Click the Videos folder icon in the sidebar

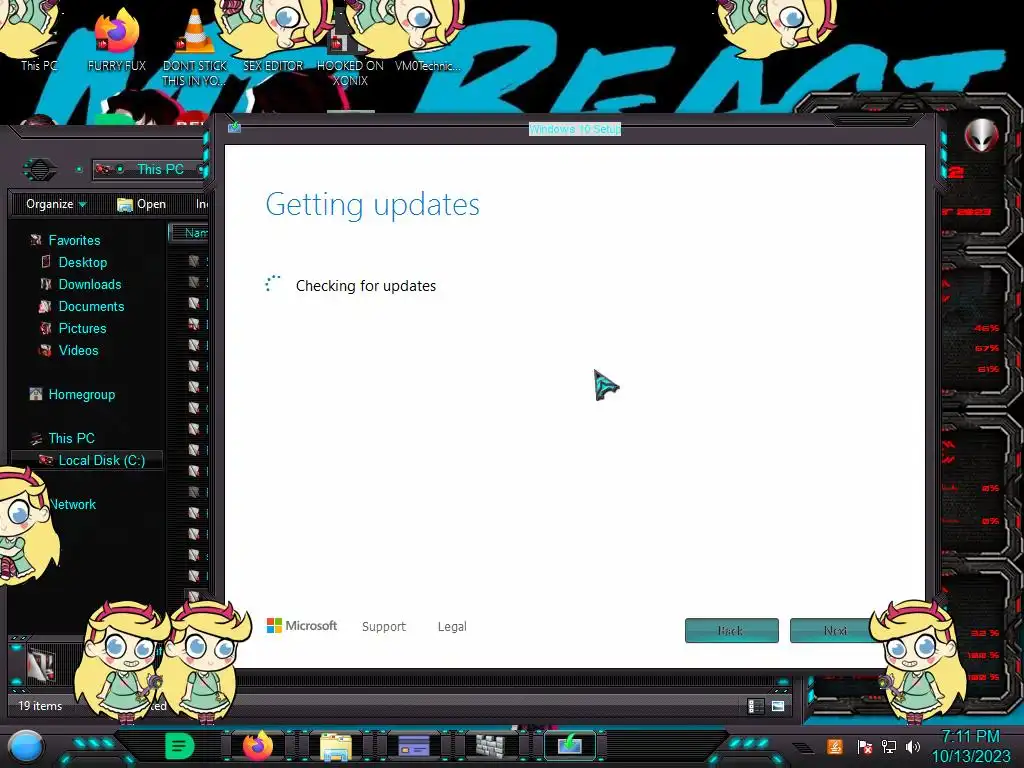(45, 351)
